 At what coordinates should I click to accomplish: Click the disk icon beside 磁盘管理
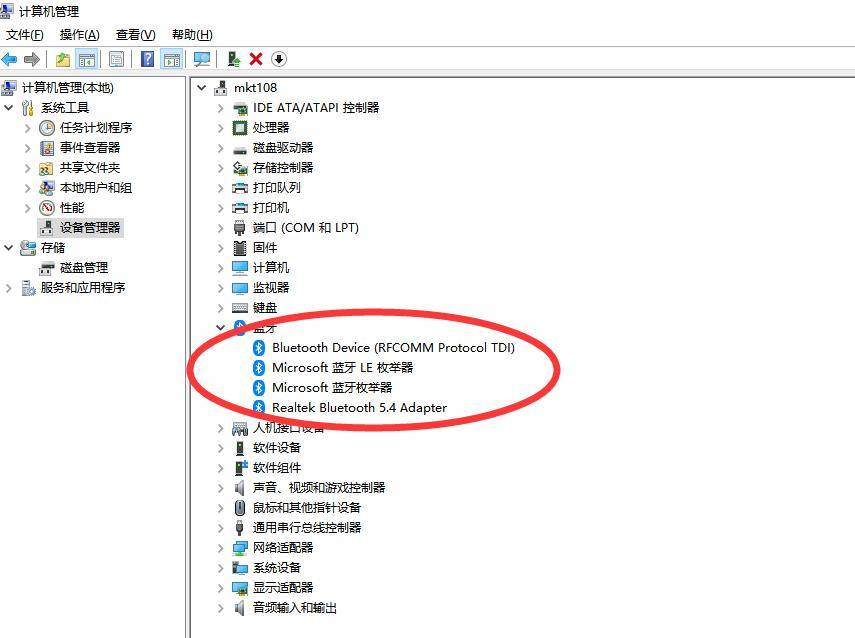point(47,268)
